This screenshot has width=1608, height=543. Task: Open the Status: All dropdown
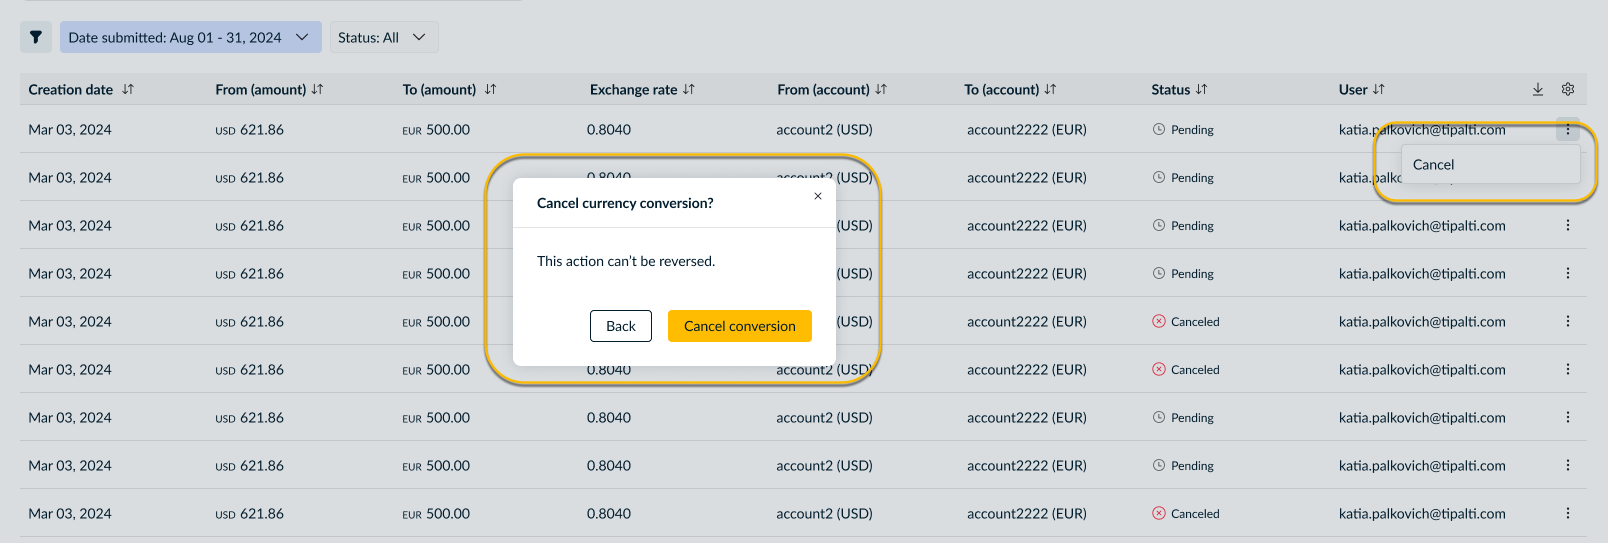384,37
